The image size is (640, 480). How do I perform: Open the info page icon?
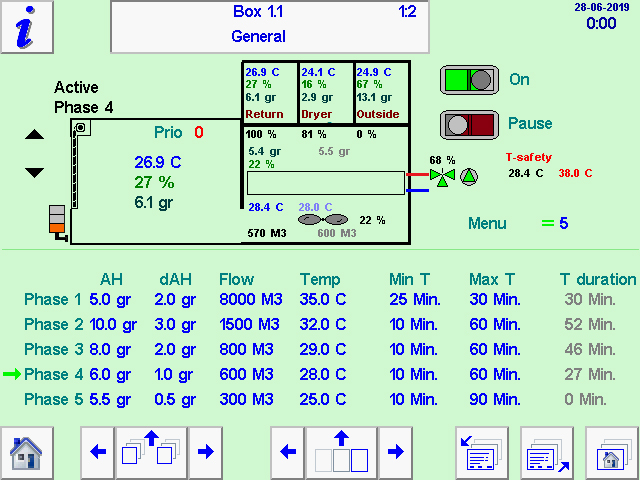[x=27, y=27]
